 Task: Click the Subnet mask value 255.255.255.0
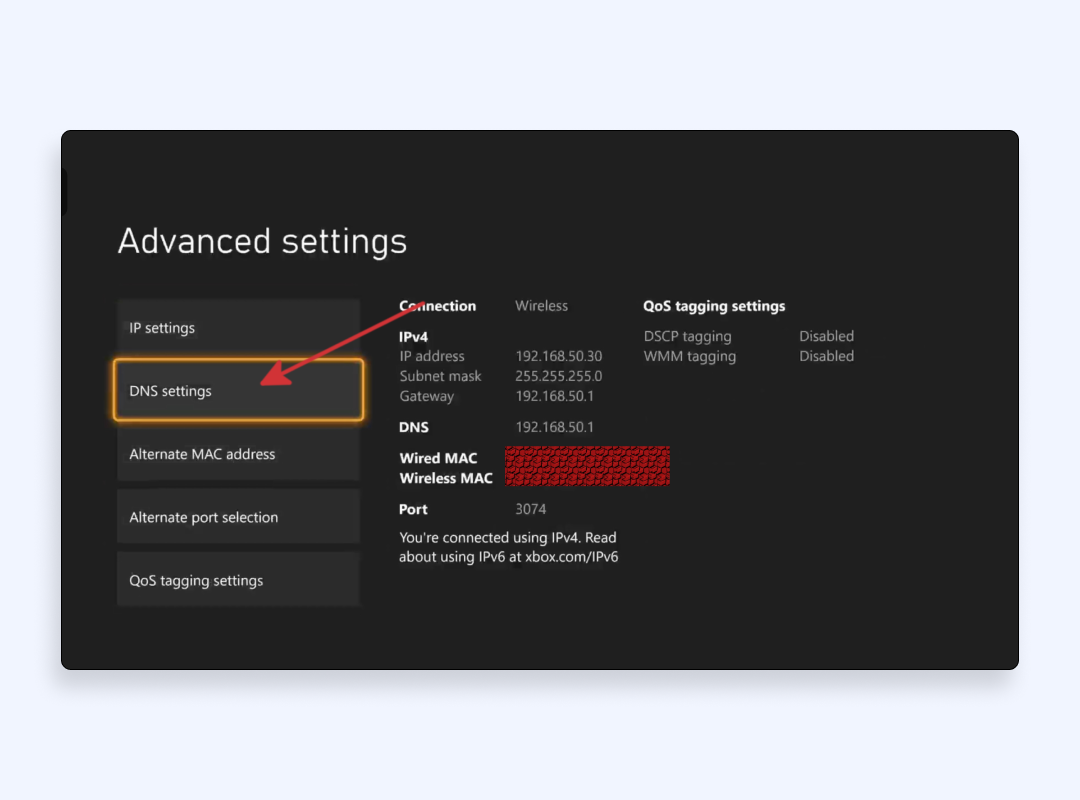(x=558, y=376)
